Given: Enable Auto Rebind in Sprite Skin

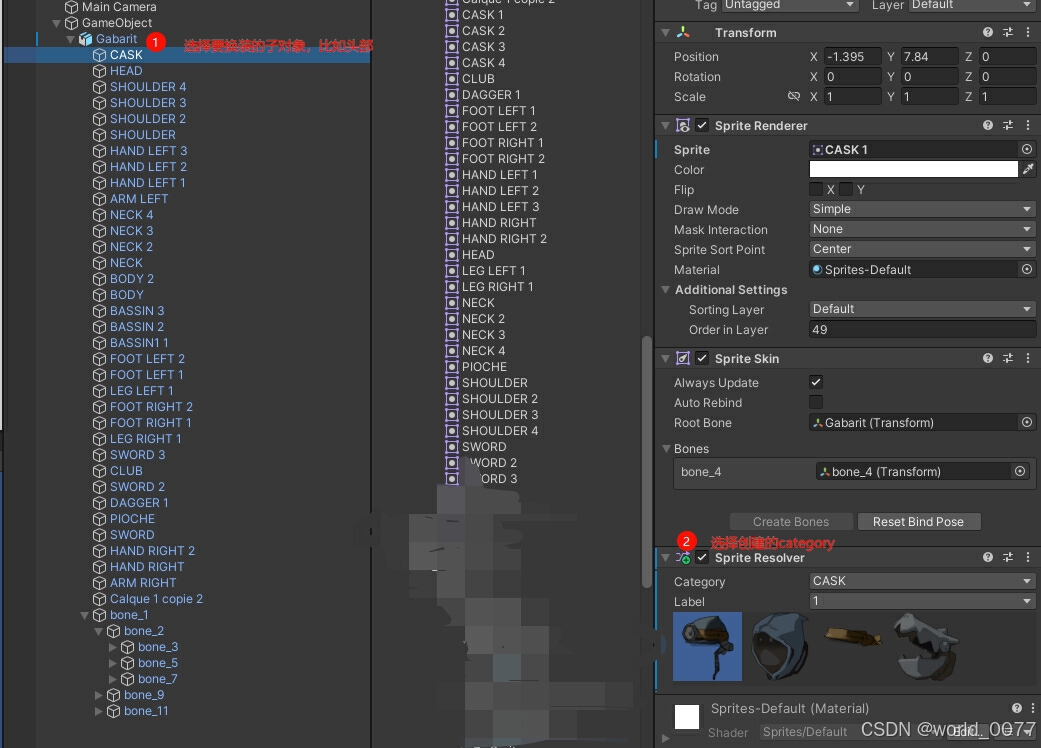Looking at the screenshot, I should click(x=816, y=402).
